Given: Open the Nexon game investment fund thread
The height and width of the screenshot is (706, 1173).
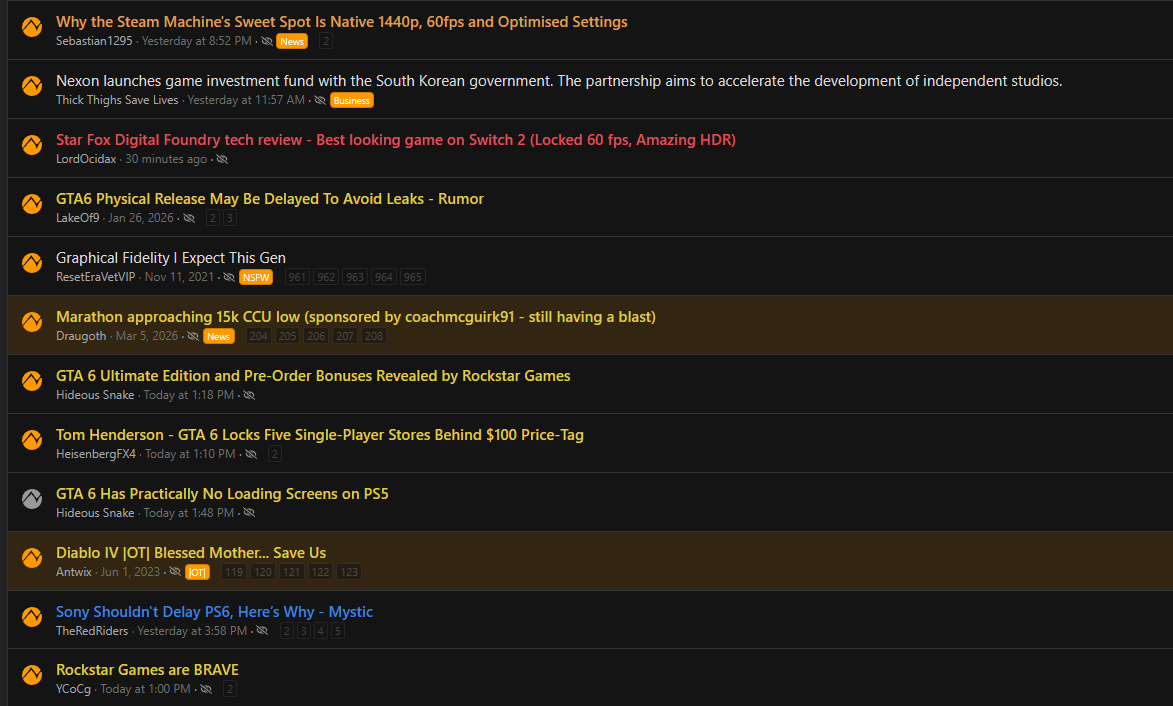Looking at the screenshot, I should pyautogui.click(x=559, y=81).
